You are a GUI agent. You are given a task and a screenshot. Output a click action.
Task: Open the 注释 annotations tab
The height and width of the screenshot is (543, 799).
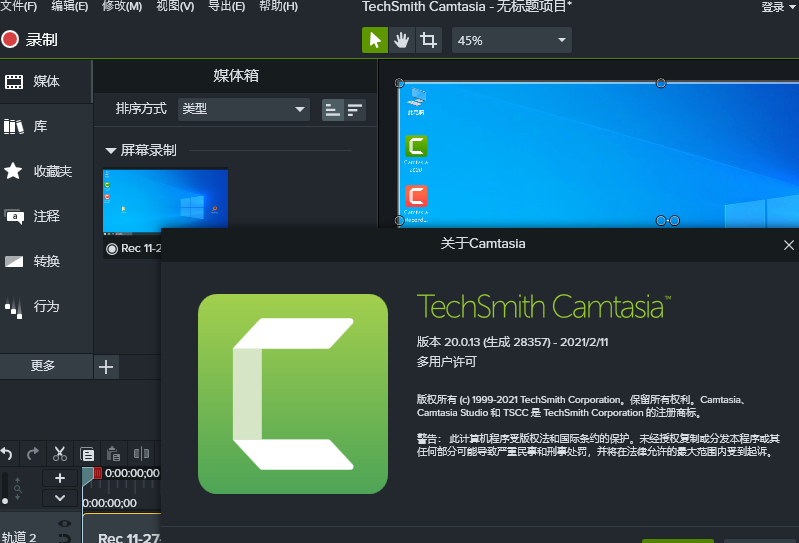point(46,216)
